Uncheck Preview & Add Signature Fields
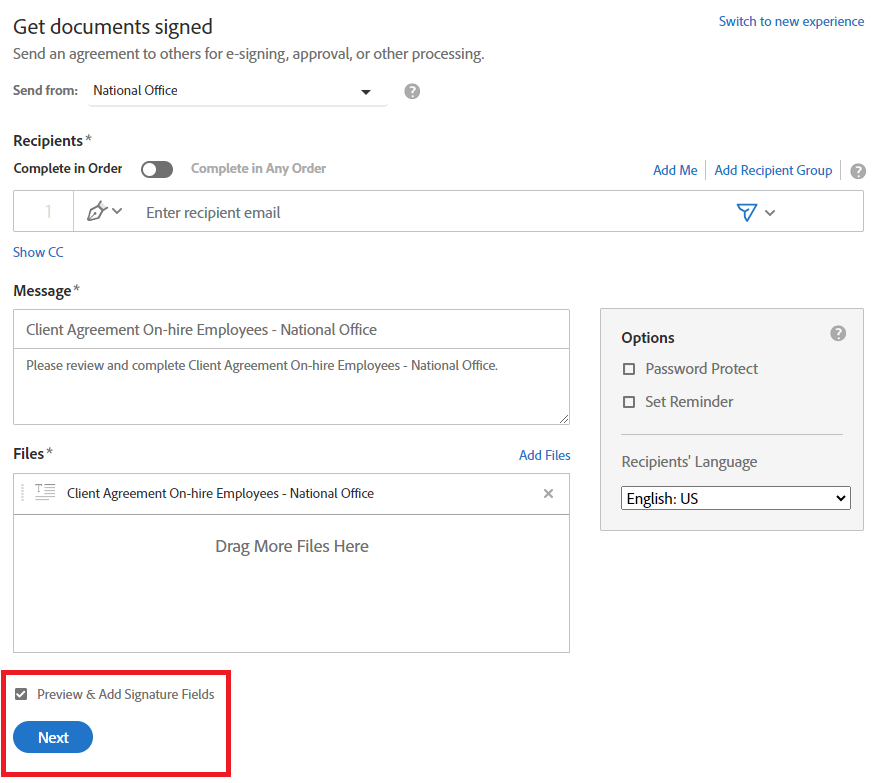 21,694
